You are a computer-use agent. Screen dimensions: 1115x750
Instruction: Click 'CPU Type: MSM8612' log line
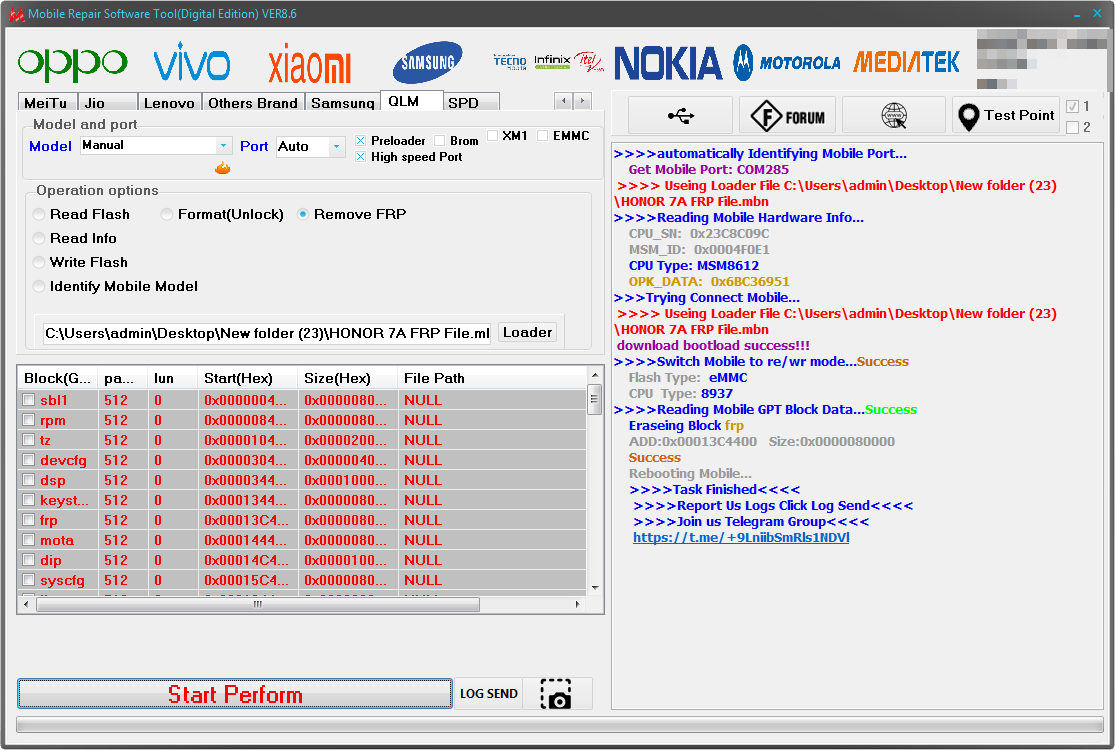(x=693, y=266)
